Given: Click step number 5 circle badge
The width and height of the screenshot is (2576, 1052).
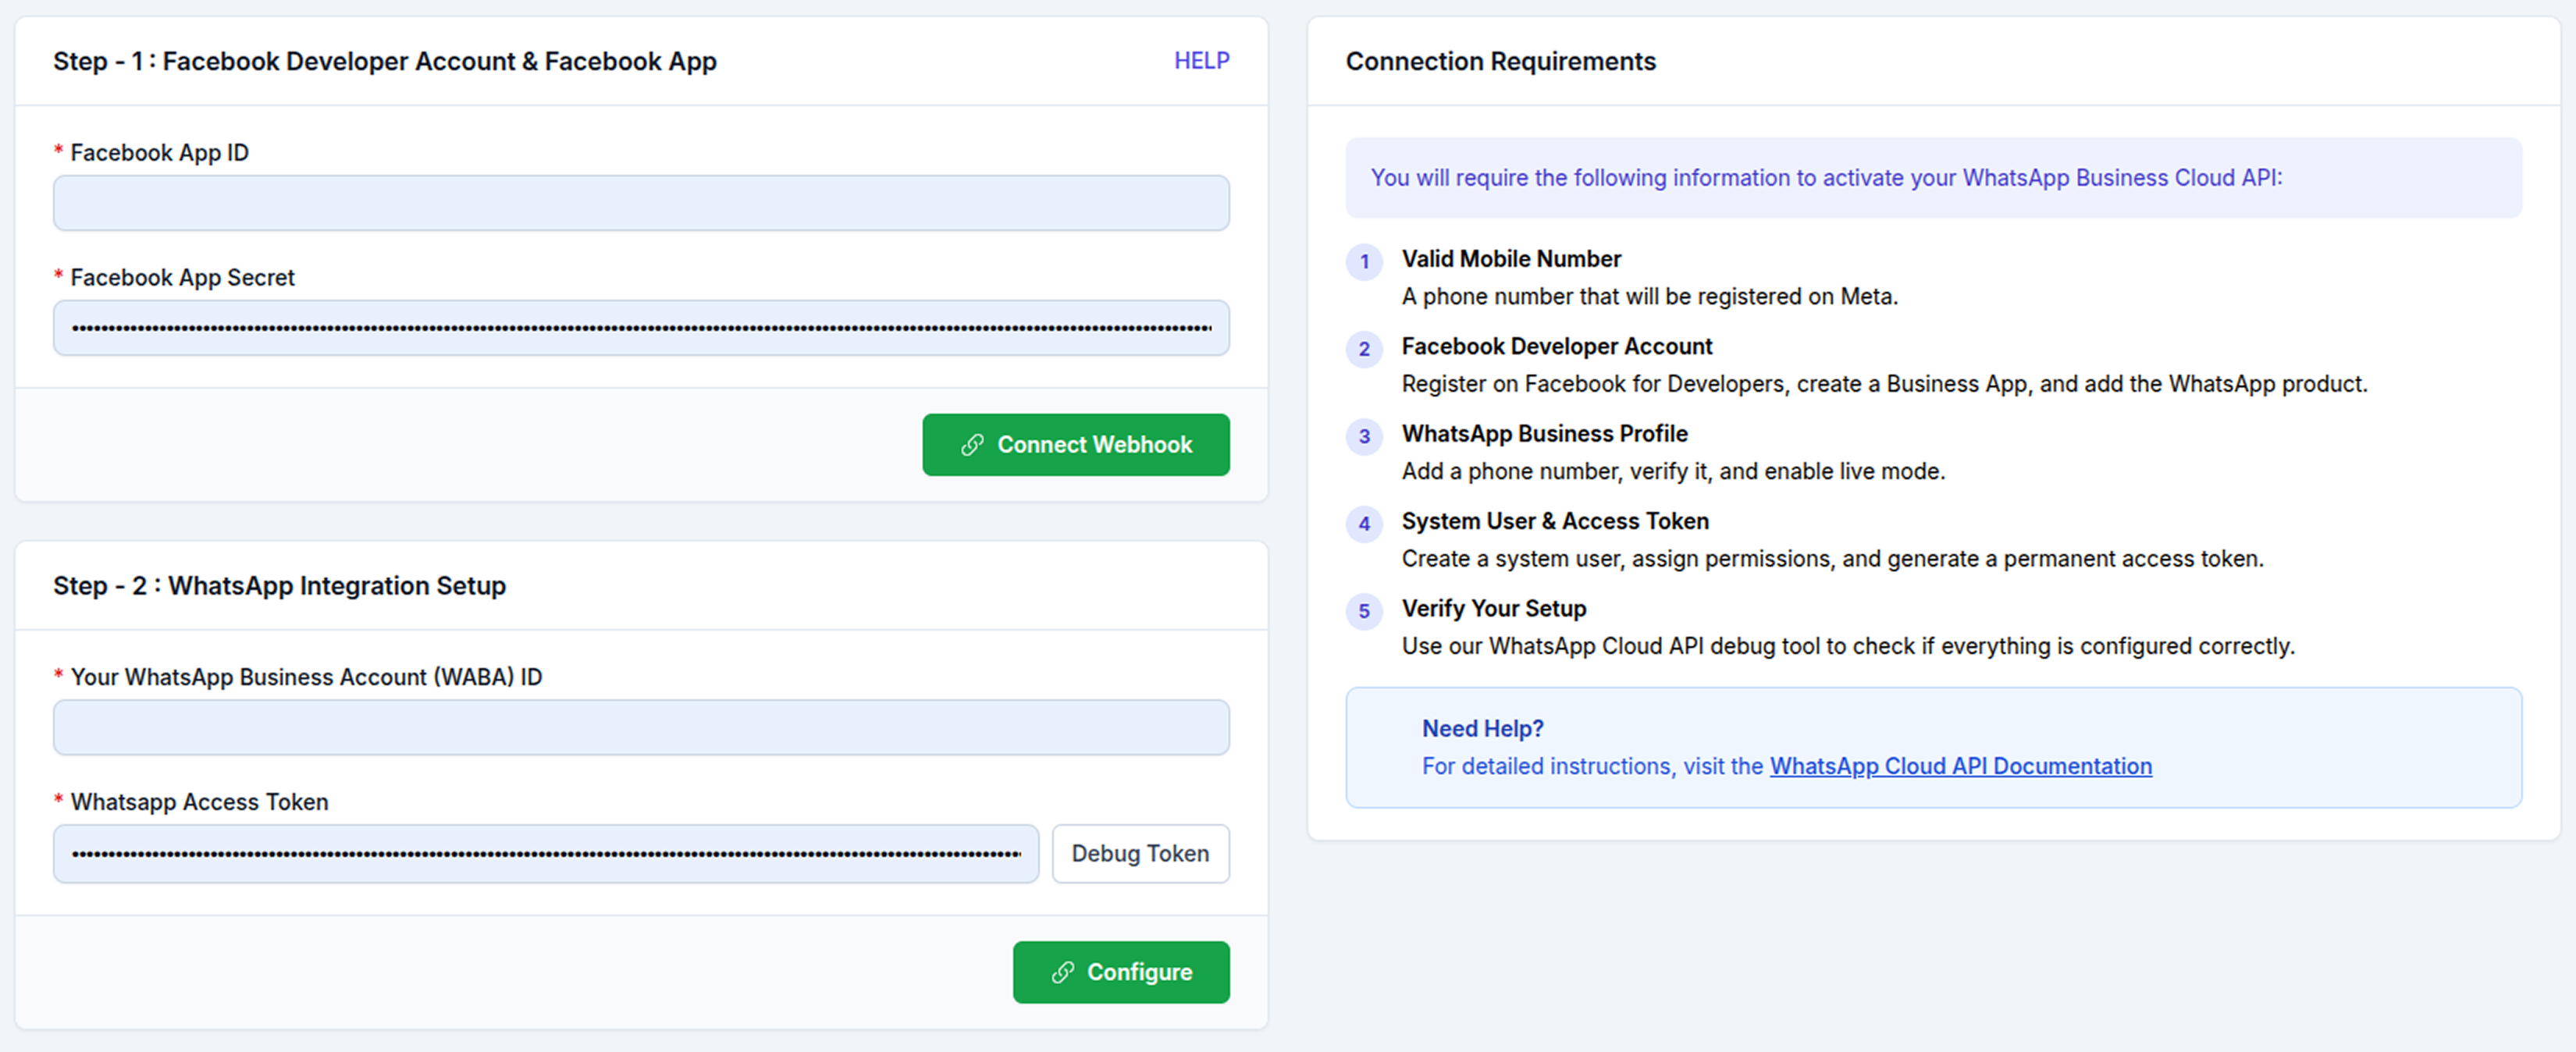Looking at the screenshot, I should click(x=1364, y=611).
